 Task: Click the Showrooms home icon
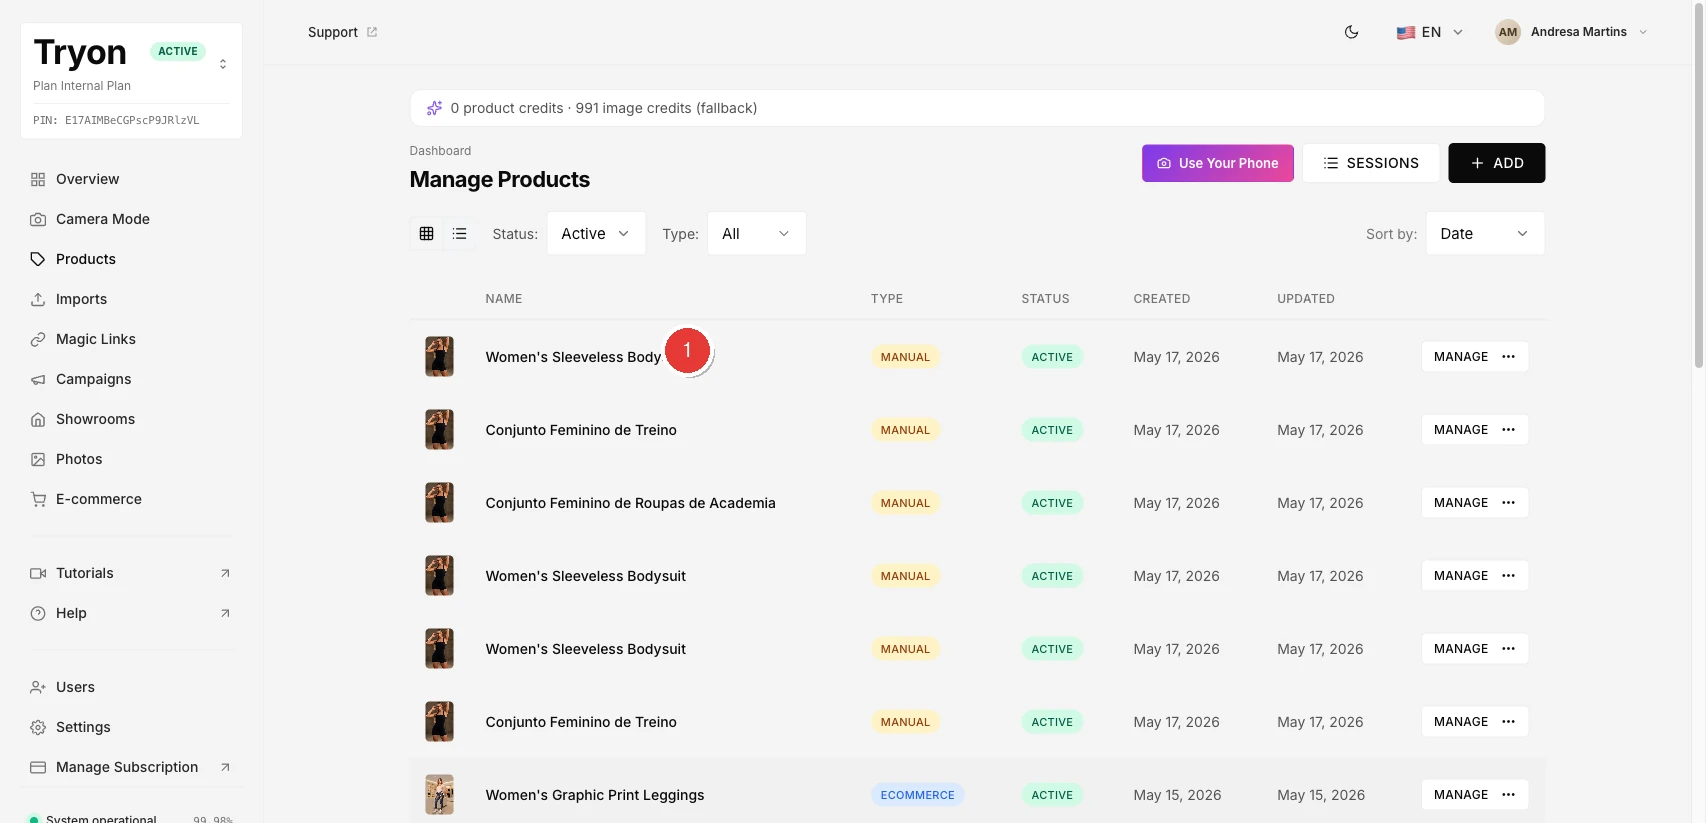38,419
